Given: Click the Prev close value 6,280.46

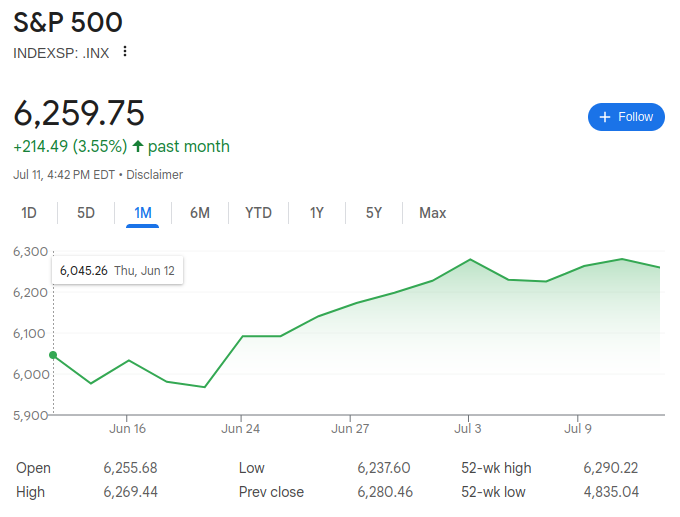Looking at the screenshot, I should [x=385, y=492].
